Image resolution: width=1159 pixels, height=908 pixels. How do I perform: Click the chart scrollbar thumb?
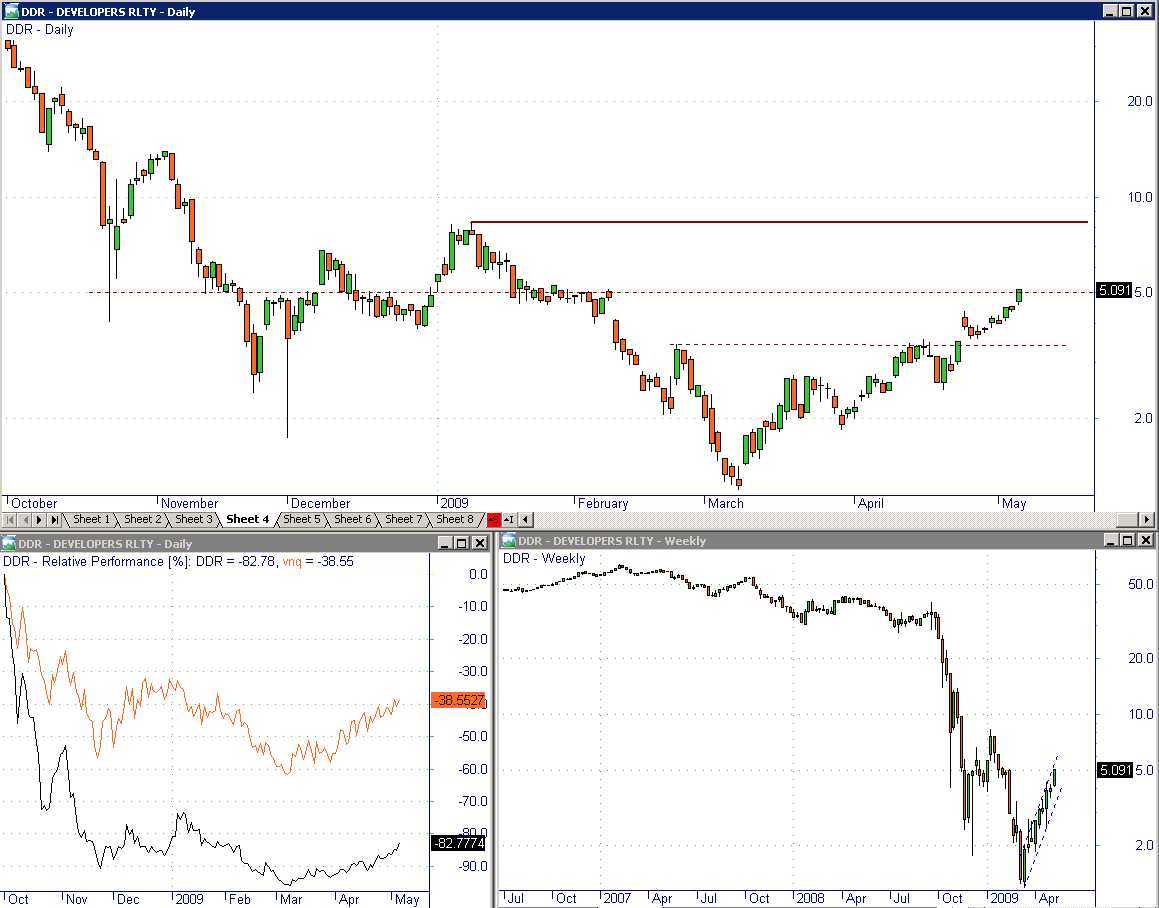1126,520
